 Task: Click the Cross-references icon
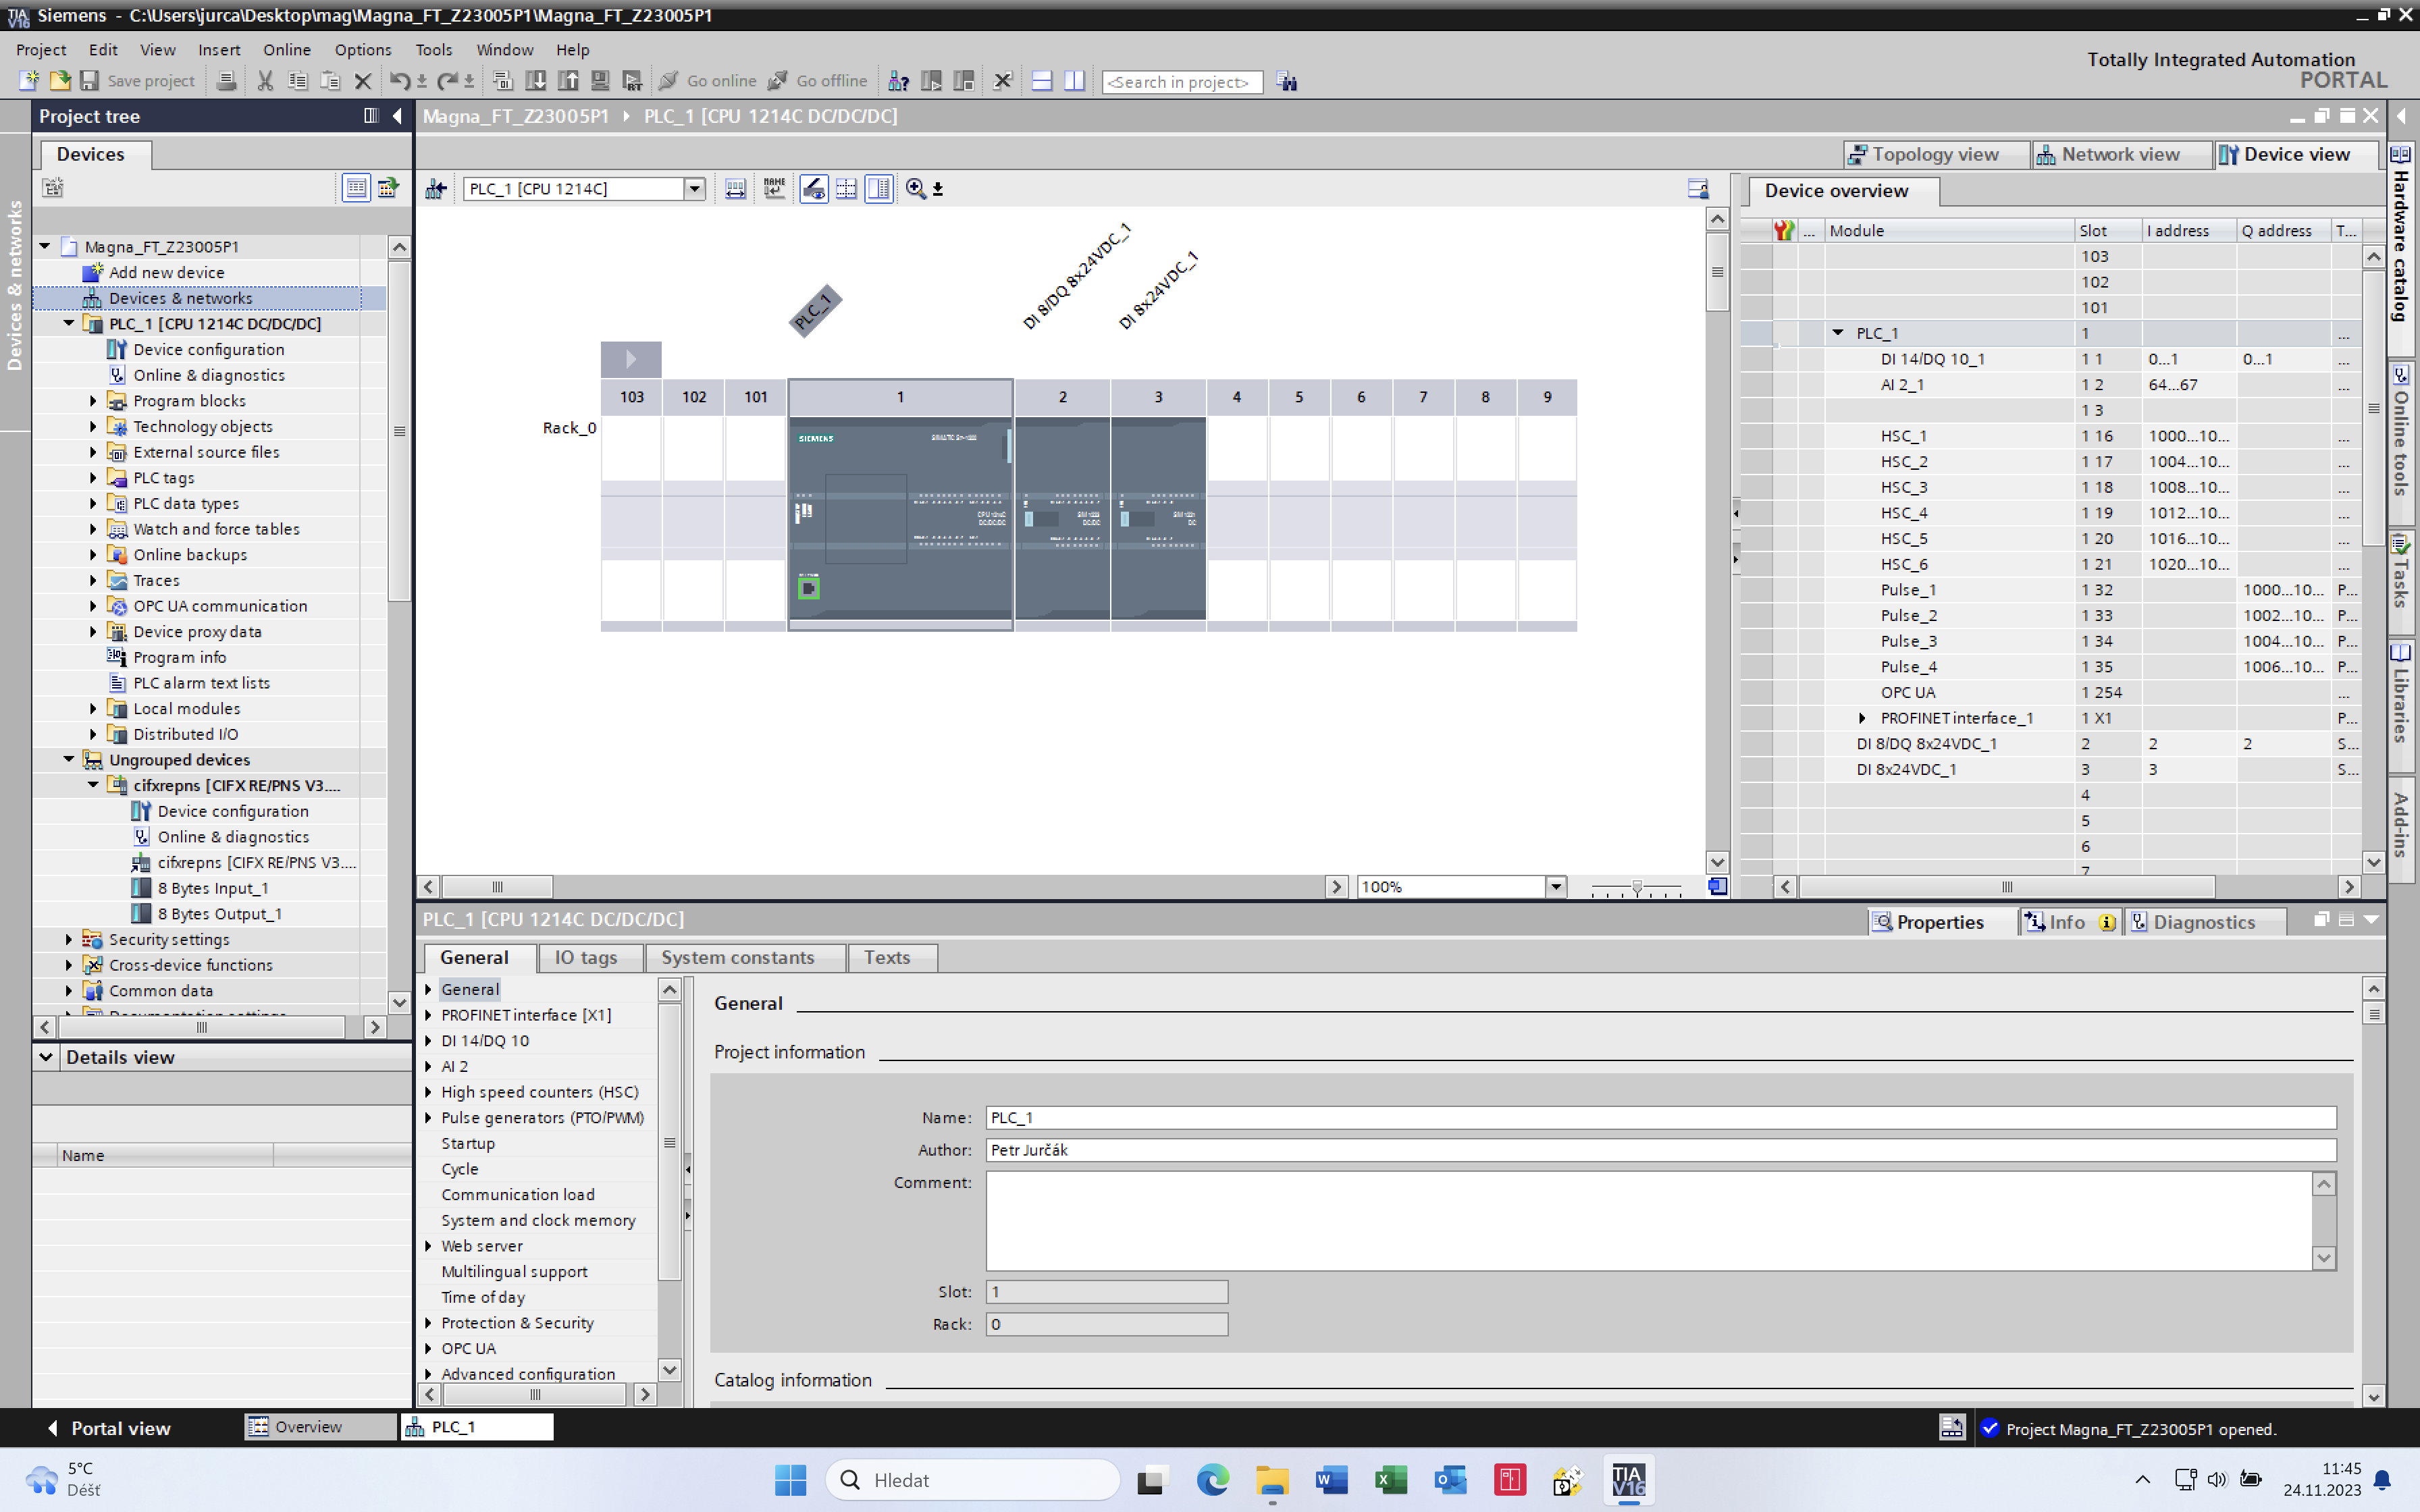(x=1003, y=81)
